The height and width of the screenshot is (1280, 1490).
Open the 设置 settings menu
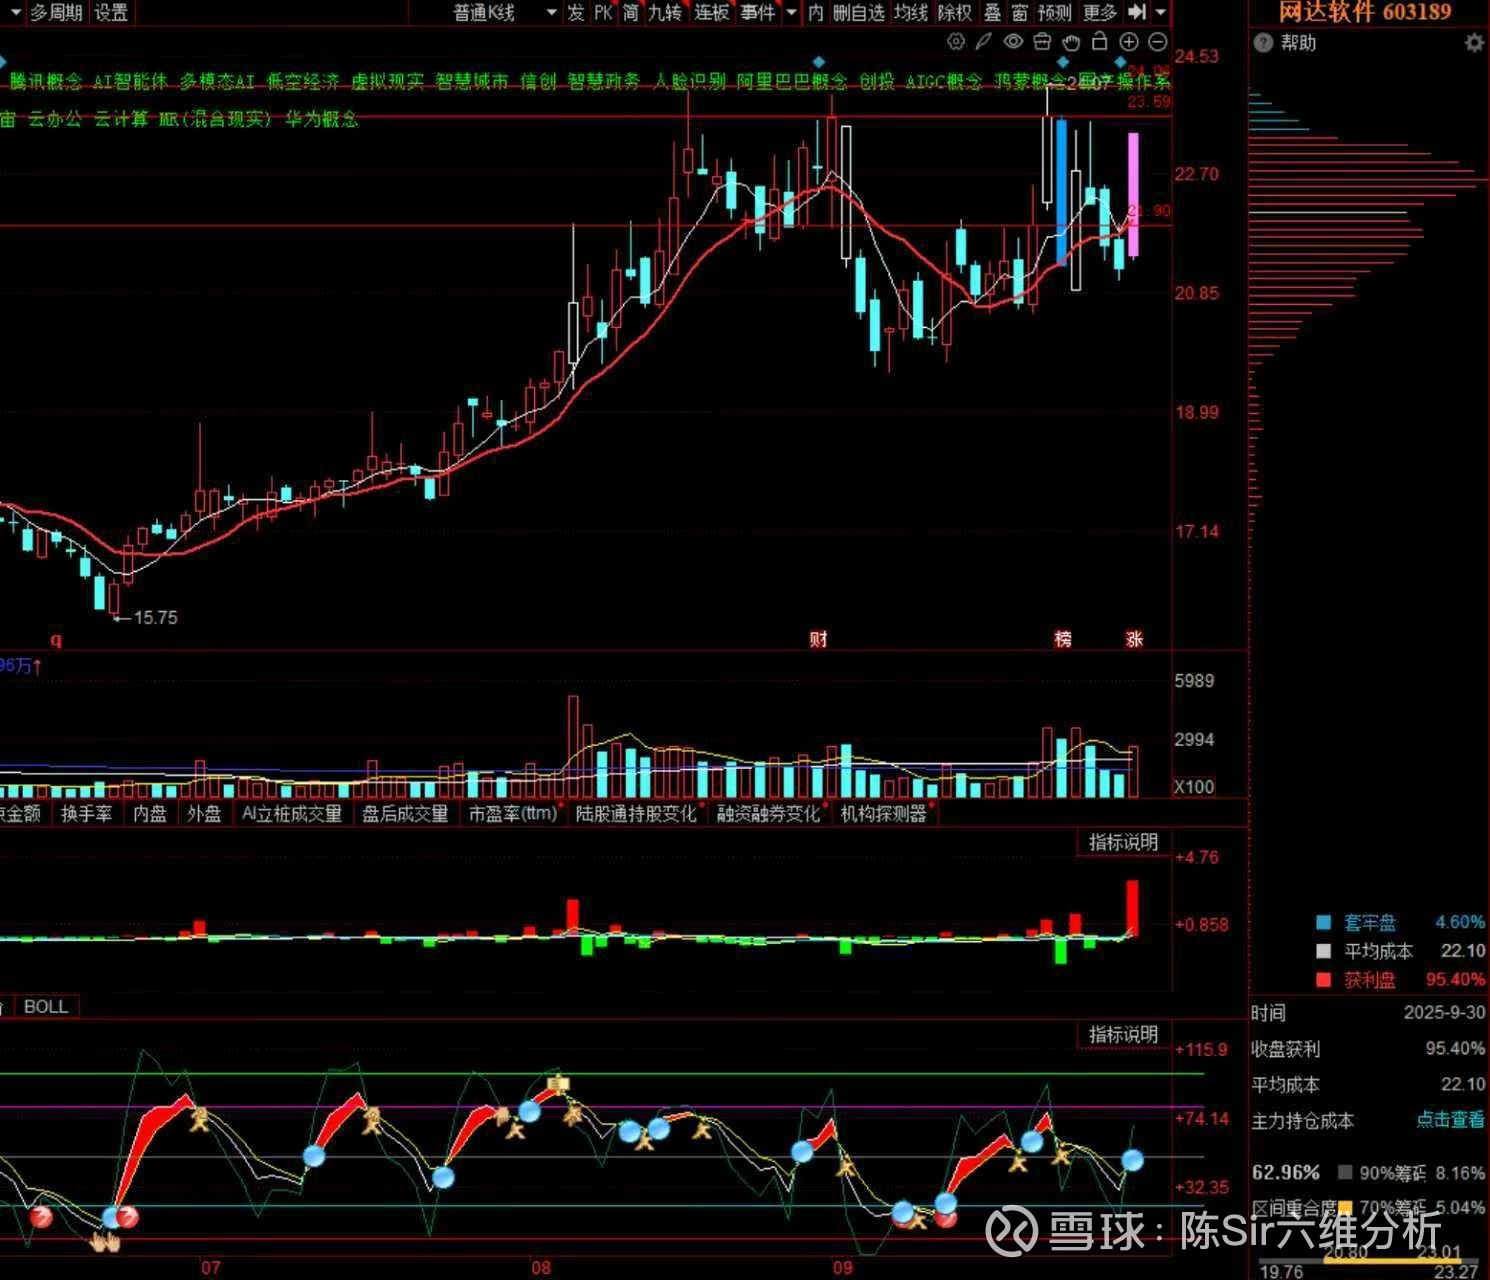pyautogui.click(x=111, y=12)
